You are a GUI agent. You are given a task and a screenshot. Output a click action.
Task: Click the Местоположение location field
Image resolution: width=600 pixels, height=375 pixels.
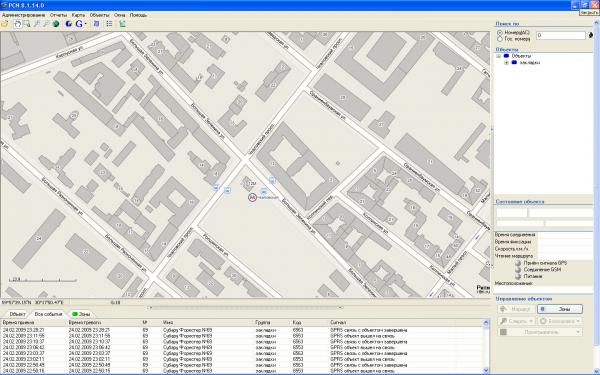click(x=544, y=289)
